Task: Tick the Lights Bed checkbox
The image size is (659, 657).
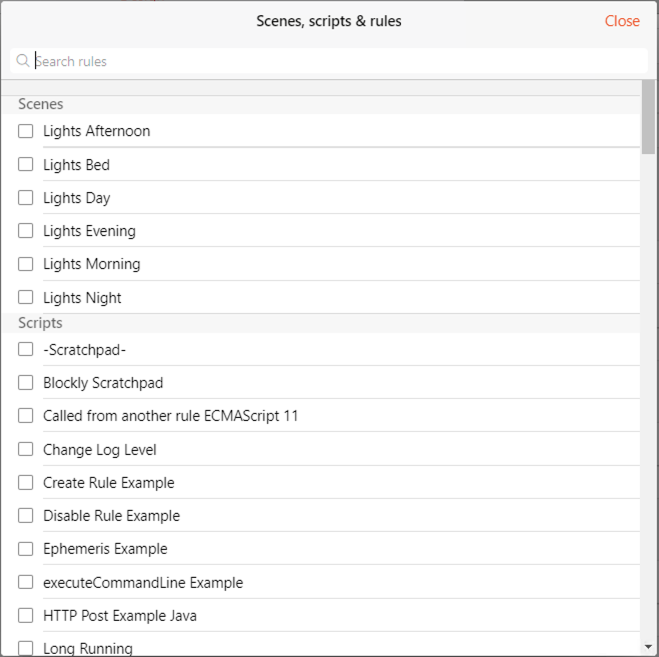Action: [x=26, y=164]
